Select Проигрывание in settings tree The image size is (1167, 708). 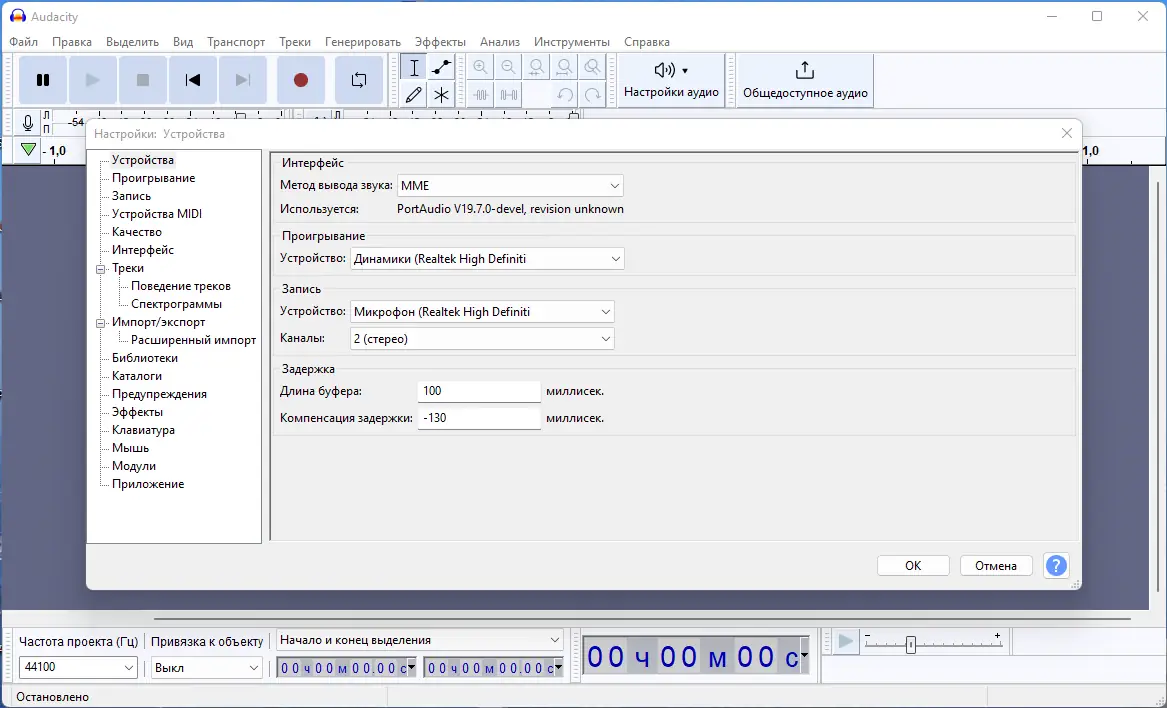point(153,178)
